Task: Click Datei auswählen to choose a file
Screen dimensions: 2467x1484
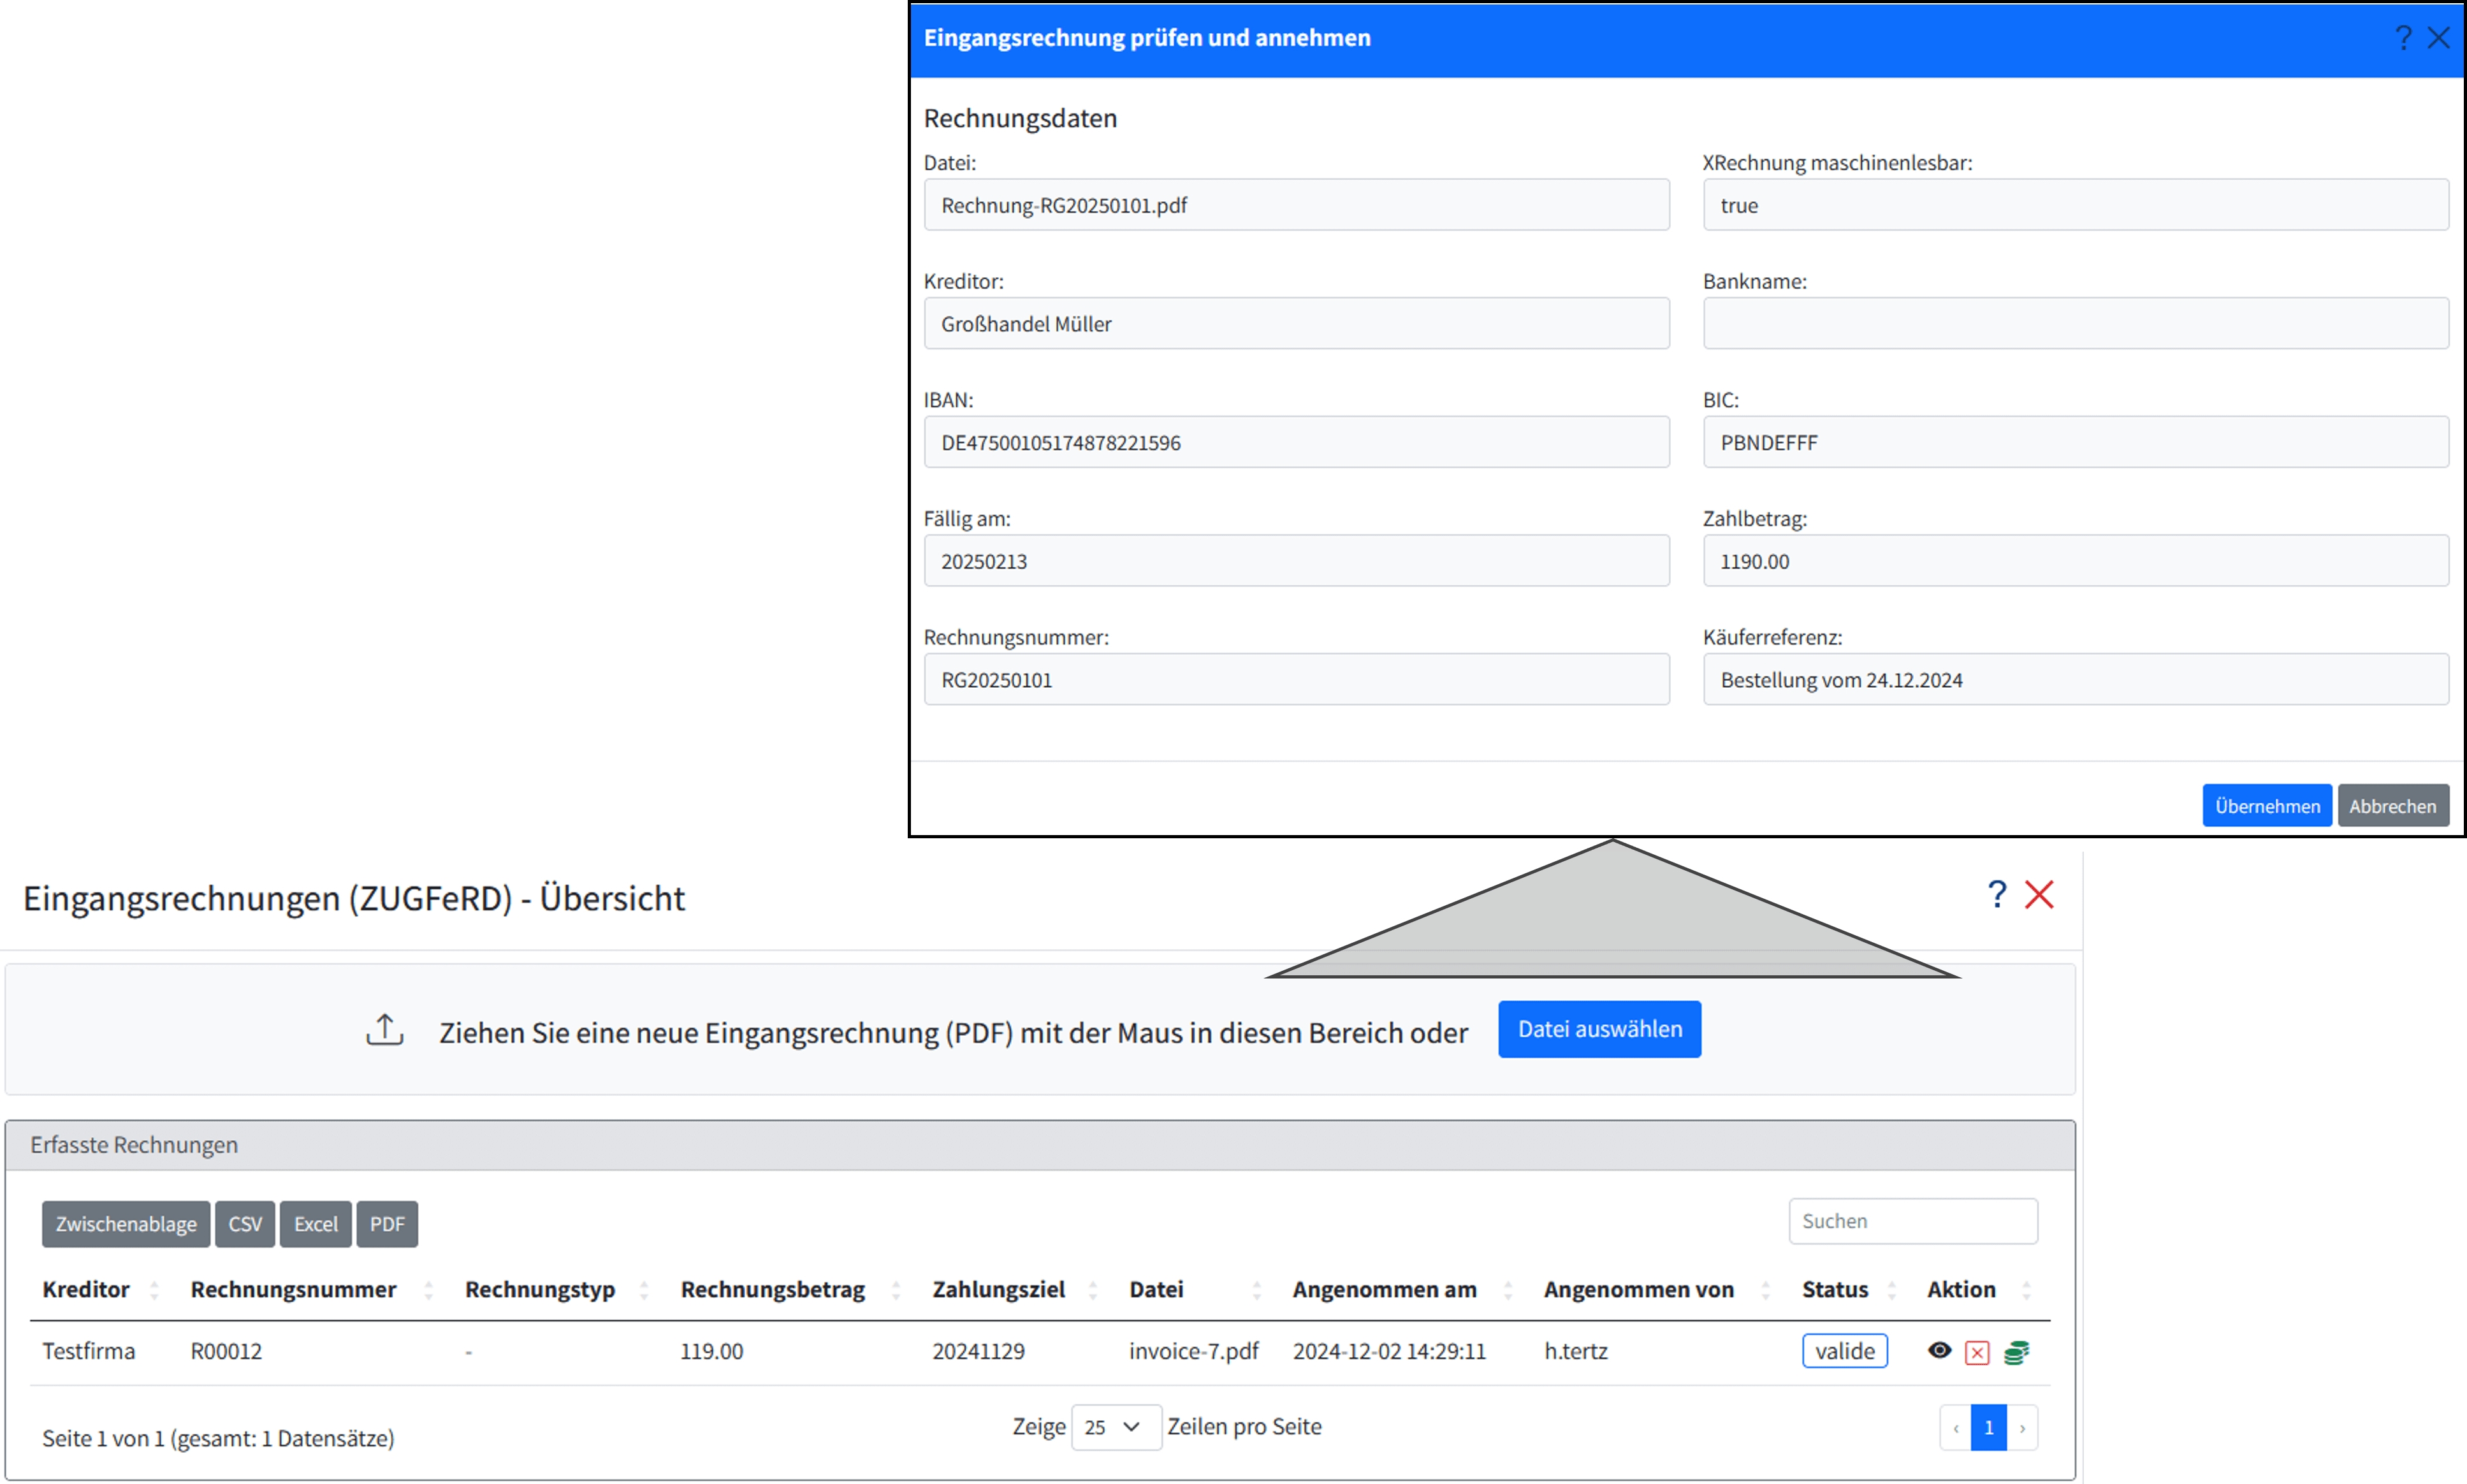Action: coord(1599,1029)
